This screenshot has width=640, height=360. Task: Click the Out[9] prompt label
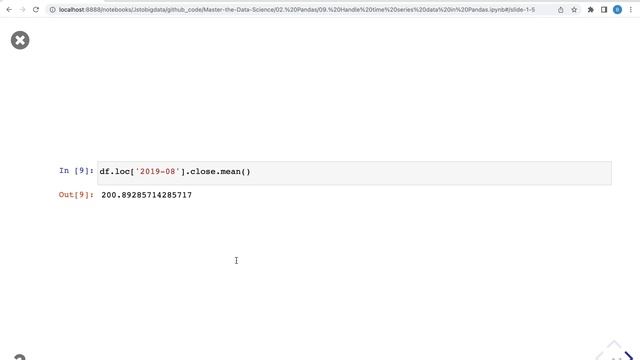(76, 195)
